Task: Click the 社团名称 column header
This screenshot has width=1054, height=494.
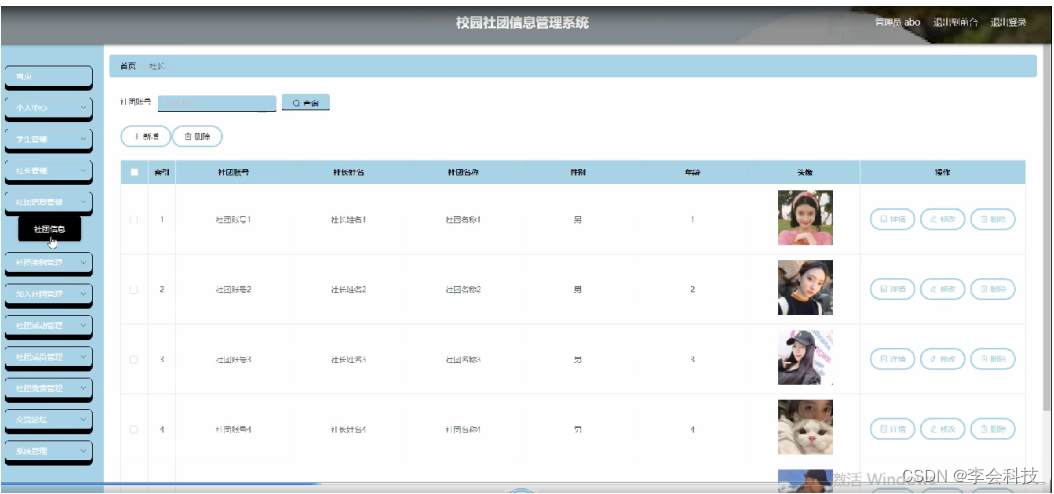Action: [x=463, y=173]
